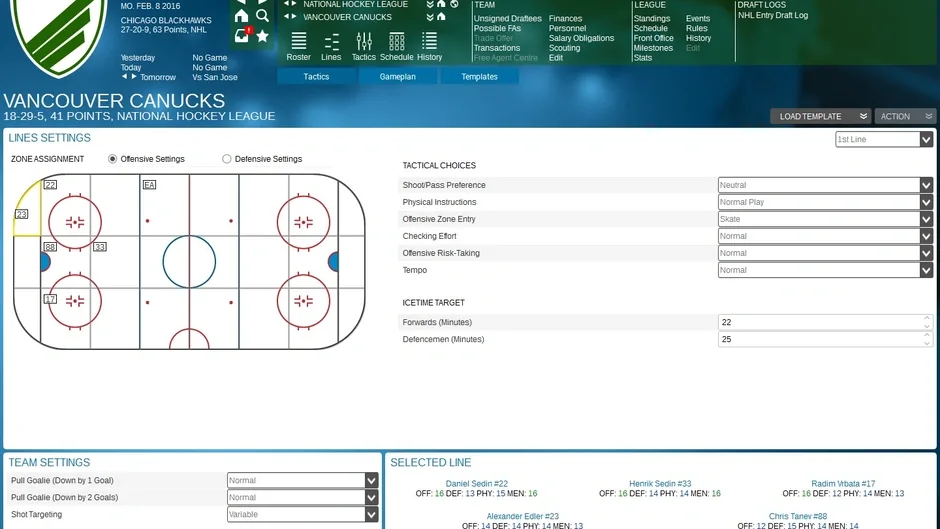Screen dimensions: 940x529
Task: Open Scouting menu item
Action: point(564,48)
